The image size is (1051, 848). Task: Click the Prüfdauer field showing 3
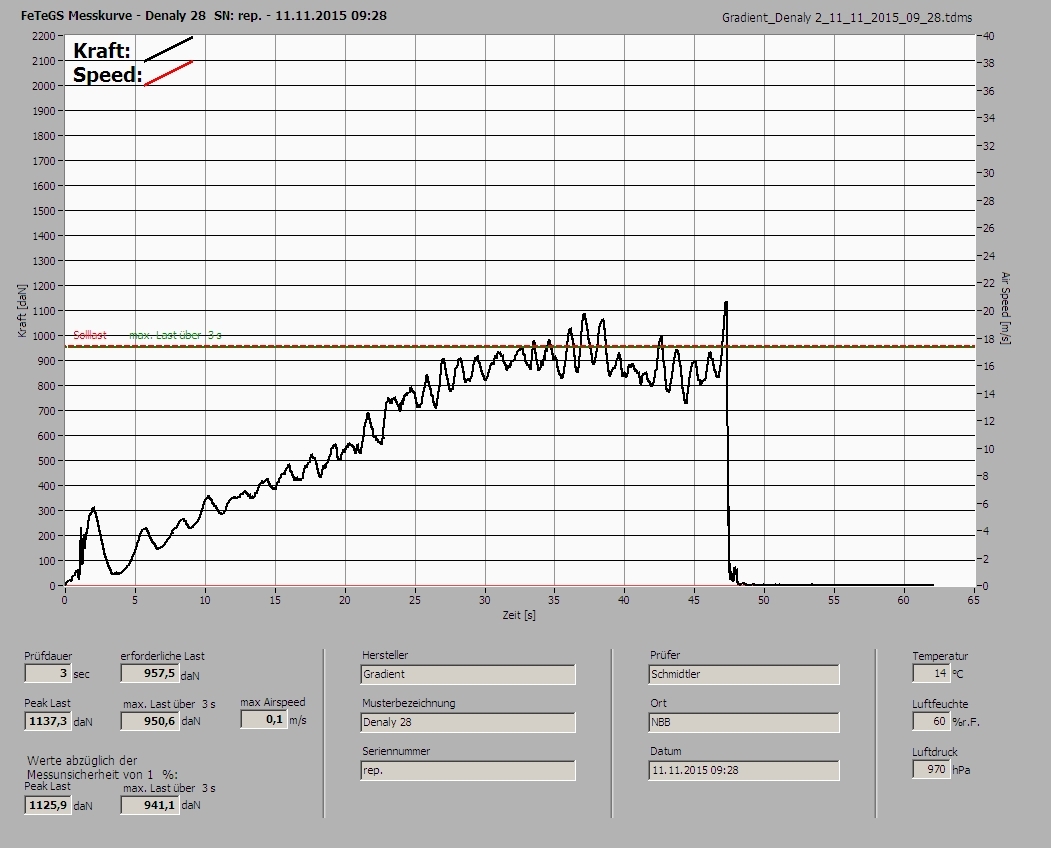click(x=47, y=673)
